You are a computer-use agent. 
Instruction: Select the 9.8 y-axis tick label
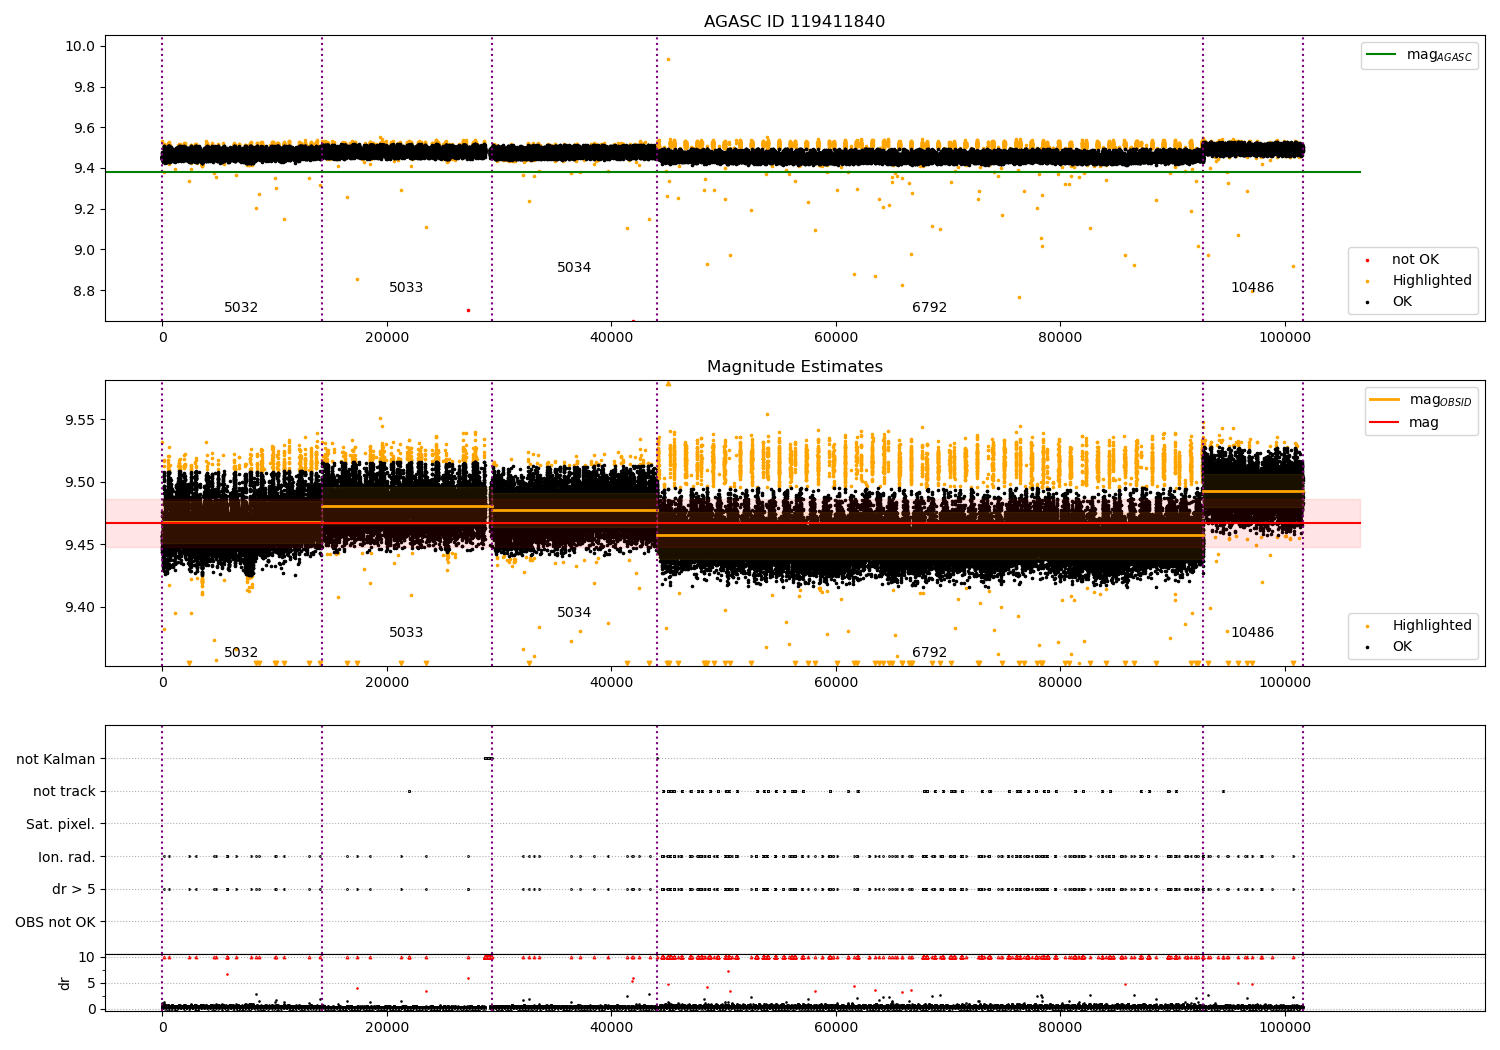coord(84,87)
